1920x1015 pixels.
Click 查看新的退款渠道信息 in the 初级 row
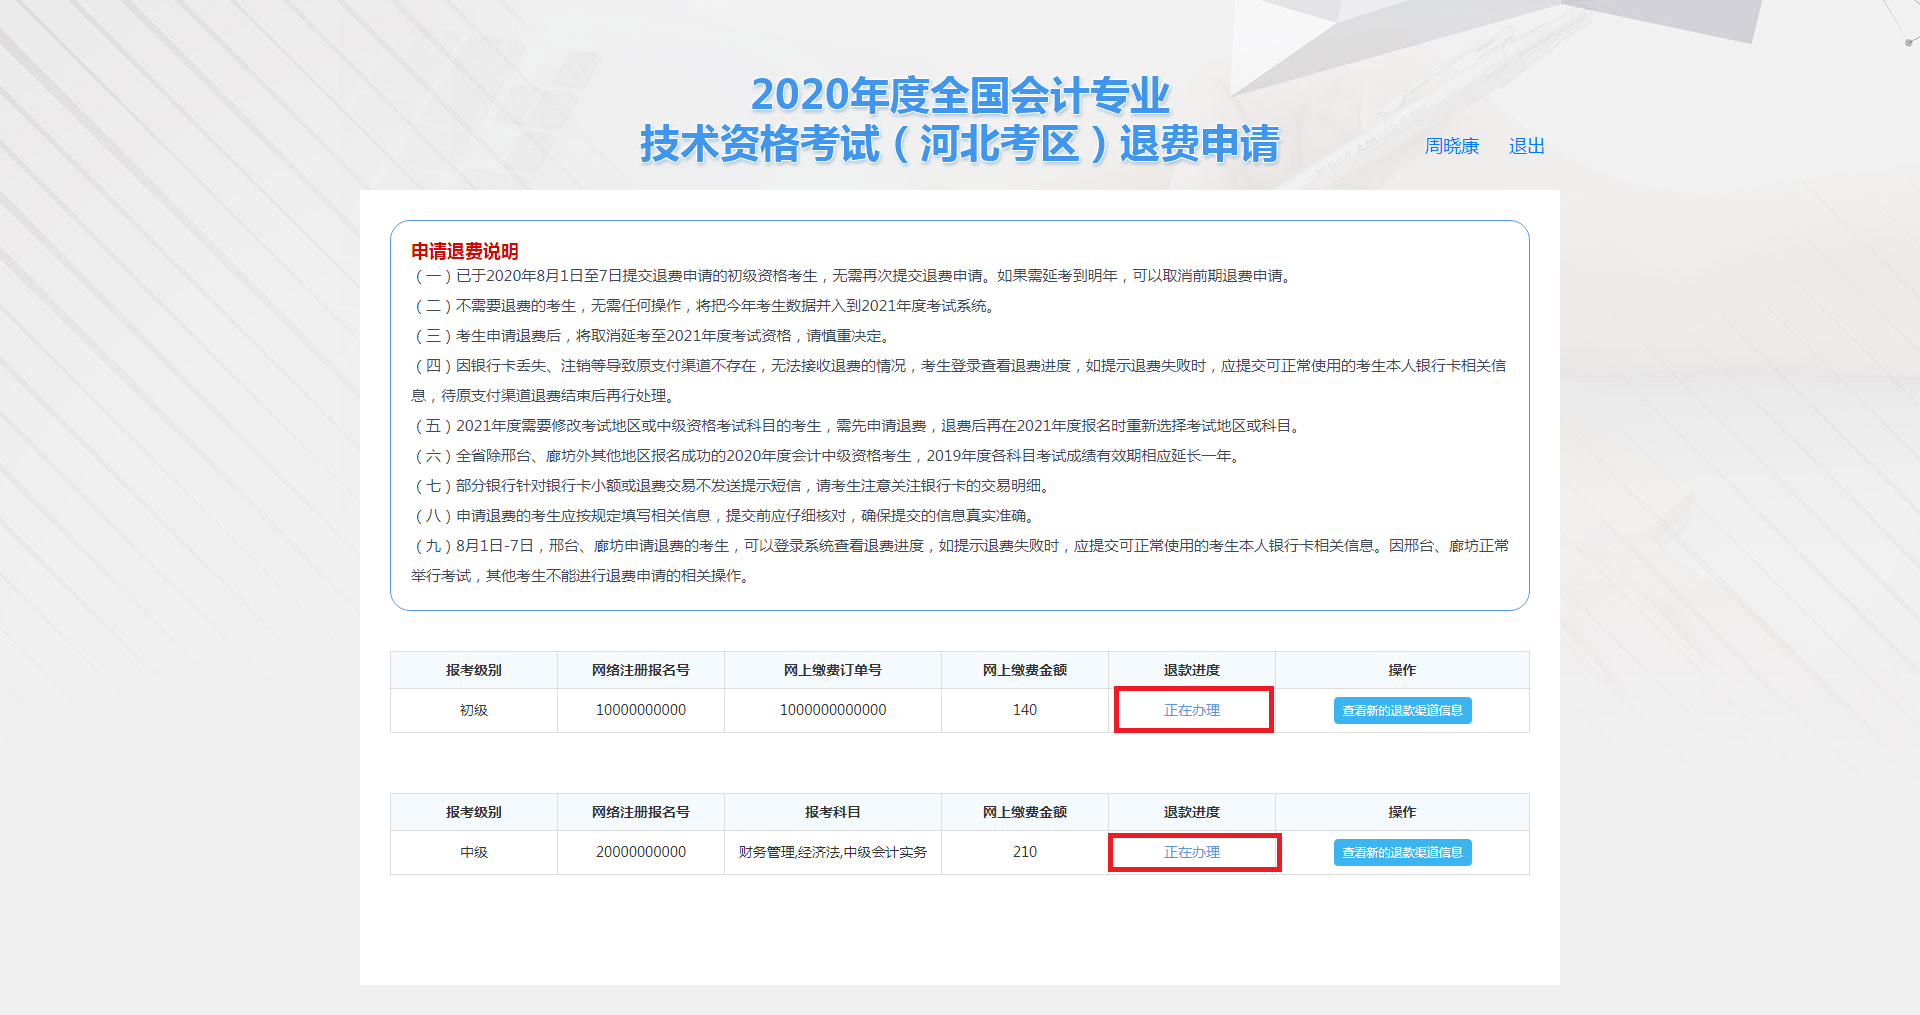pyautogui.click(x=1401, y=710)
